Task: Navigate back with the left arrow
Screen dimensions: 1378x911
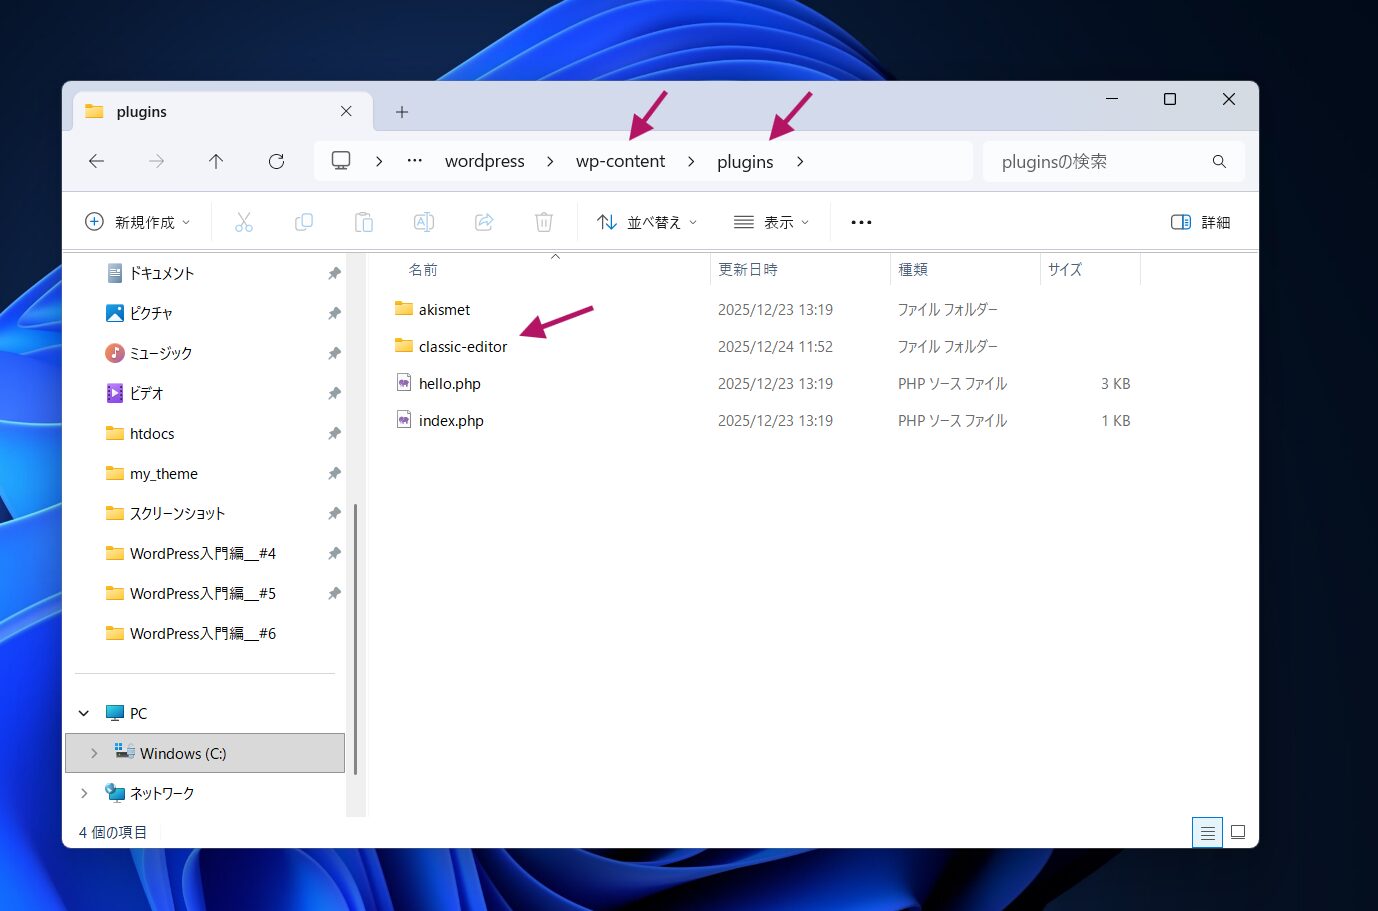Action: [x=97, y=161]
